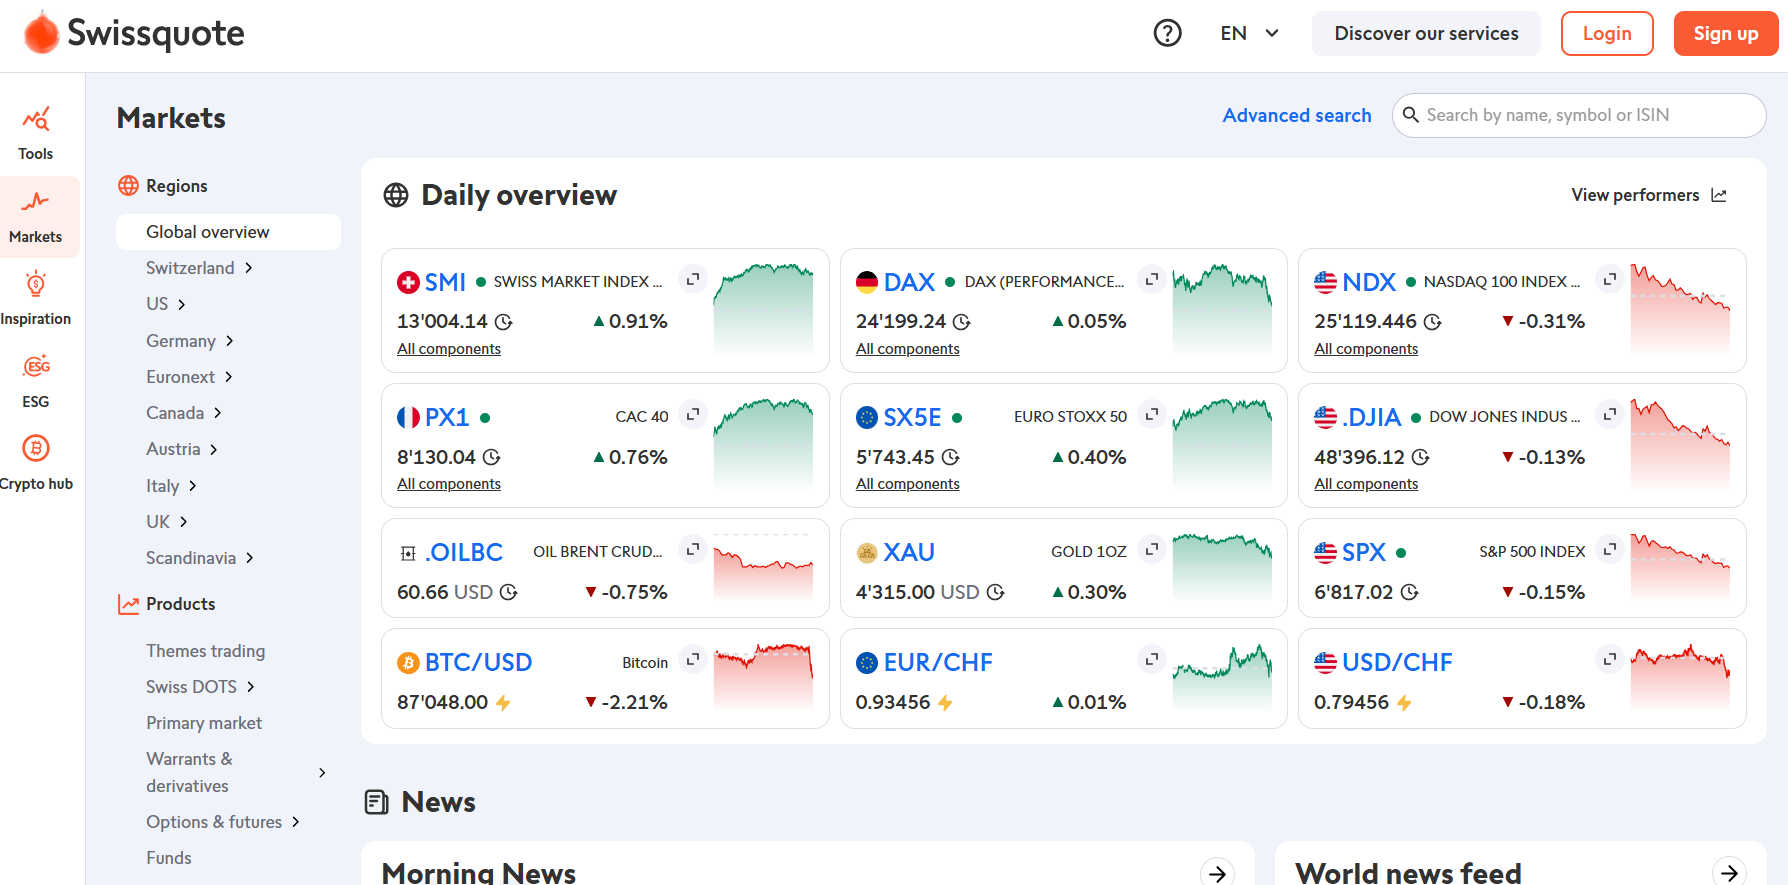The height and width of the screenshot is (885, 1788).
Task: Click the Swissquote logo
Action: [x=134, y=33]
